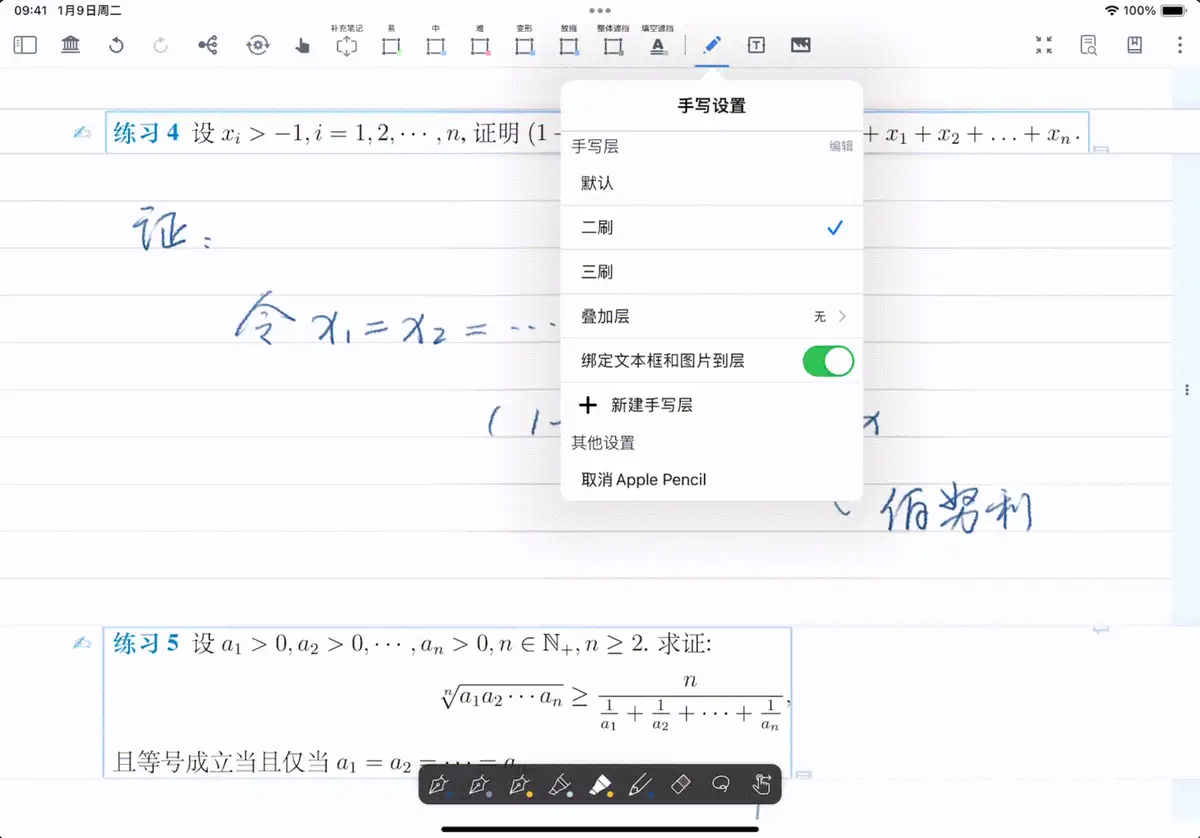The height and width of the screenshot is (838, 1200).
Task: Select the finger swipe gesture tool
Action: (761, 784)
